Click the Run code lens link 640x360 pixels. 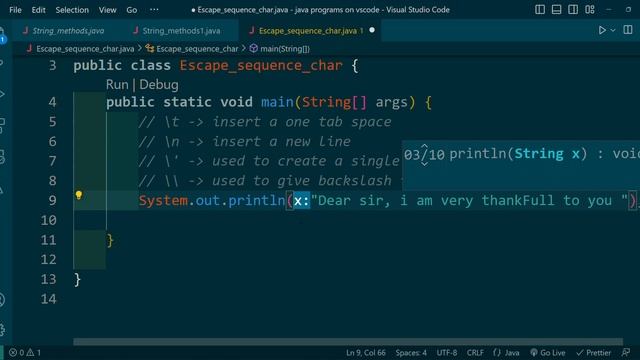117,84
